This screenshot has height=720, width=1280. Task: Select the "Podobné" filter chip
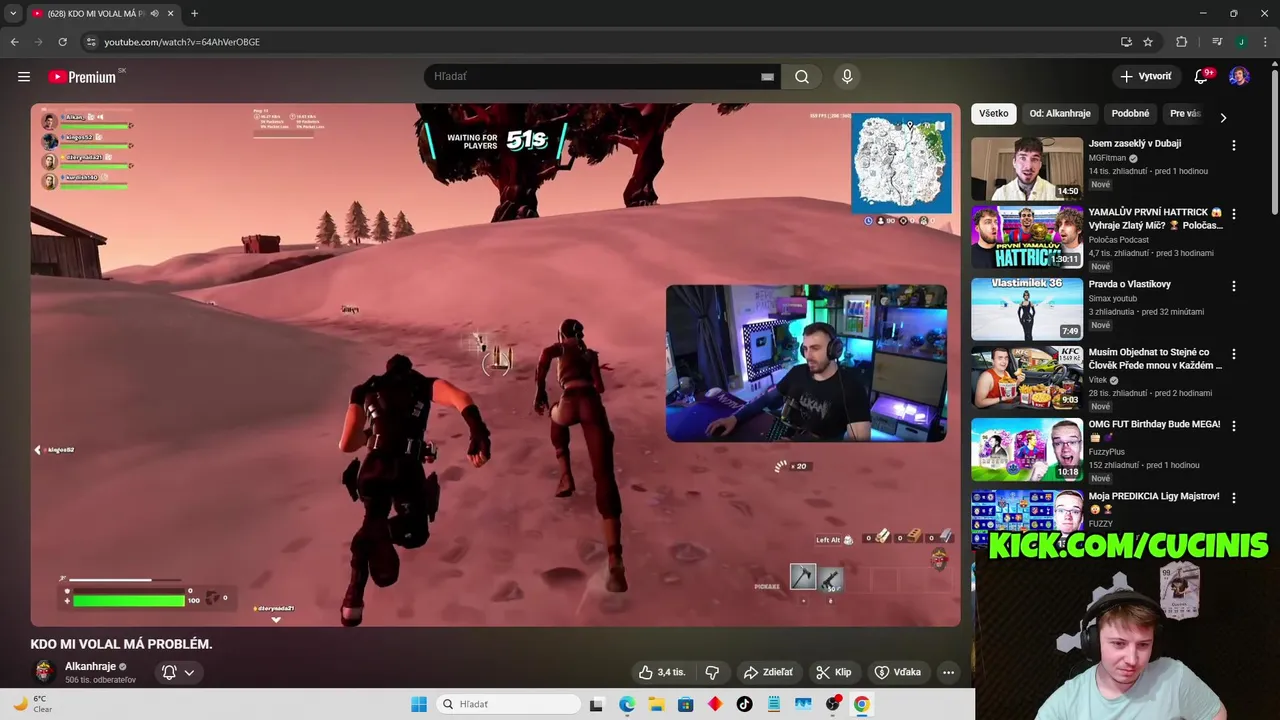click(1130, 113)
